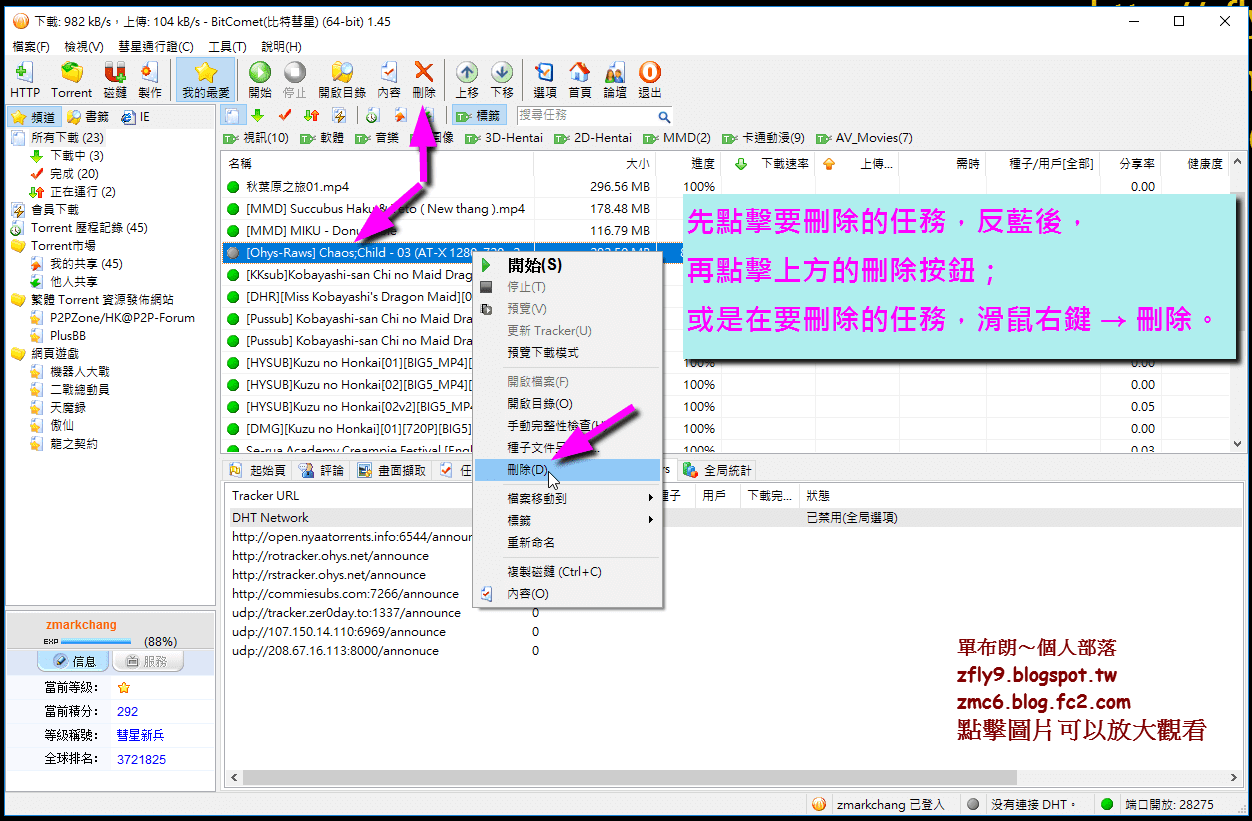The image size is (1252, 821).
Task: Click the 信息 user panel button
Action: pos(73,661)
